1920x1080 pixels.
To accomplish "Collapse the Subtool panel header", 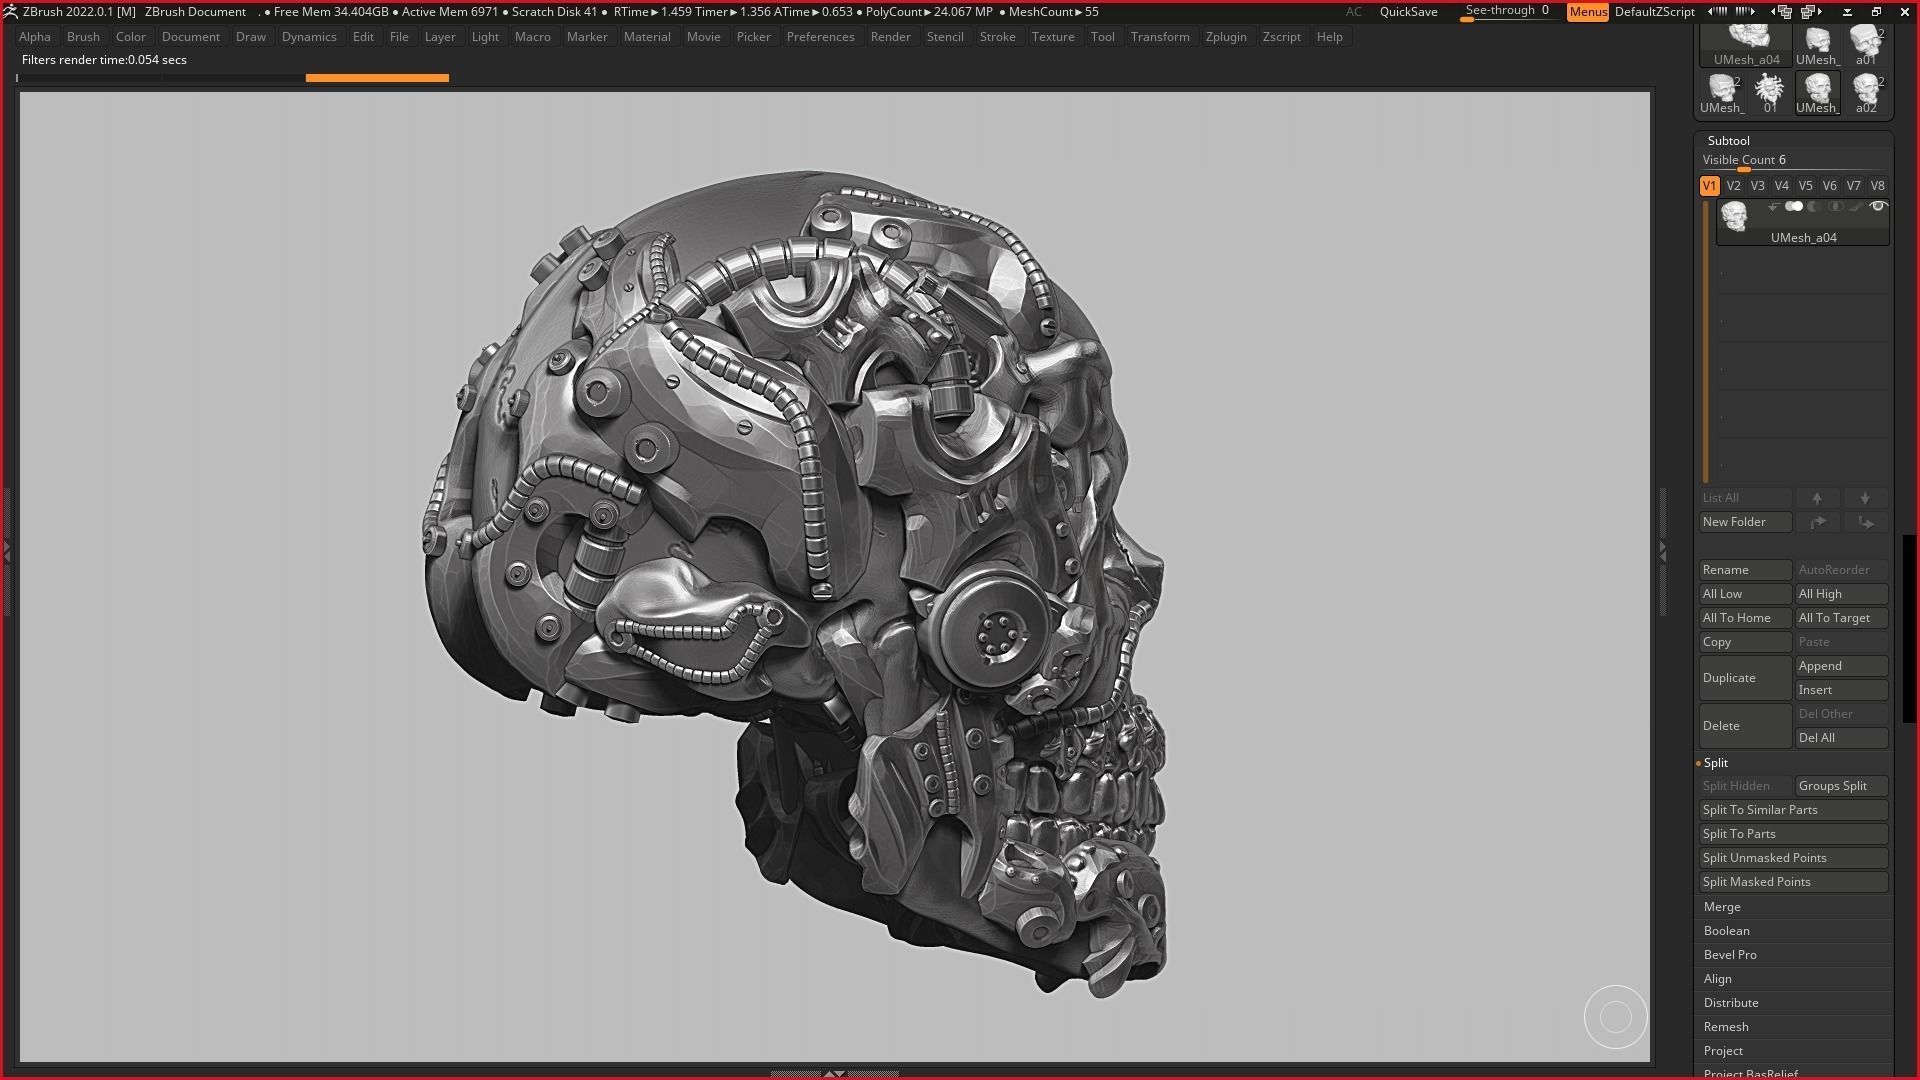I will pos(1728,141).
